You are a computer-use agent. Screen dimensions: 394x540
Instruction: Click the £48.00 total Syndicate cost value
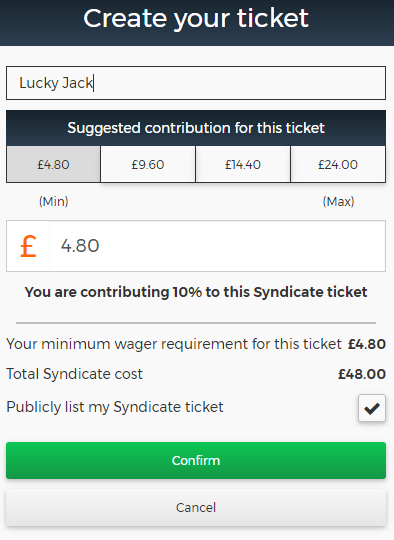pos(362,374)
